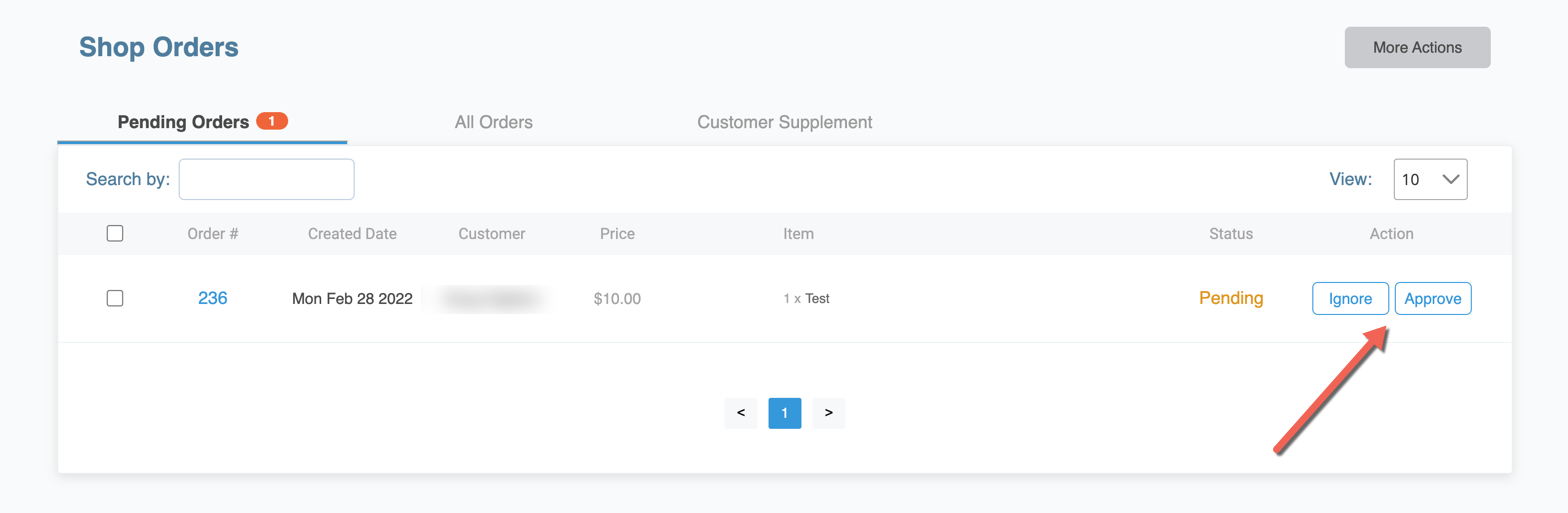
Task: Focus the Search by text field
Action: [x=266, y=180]
